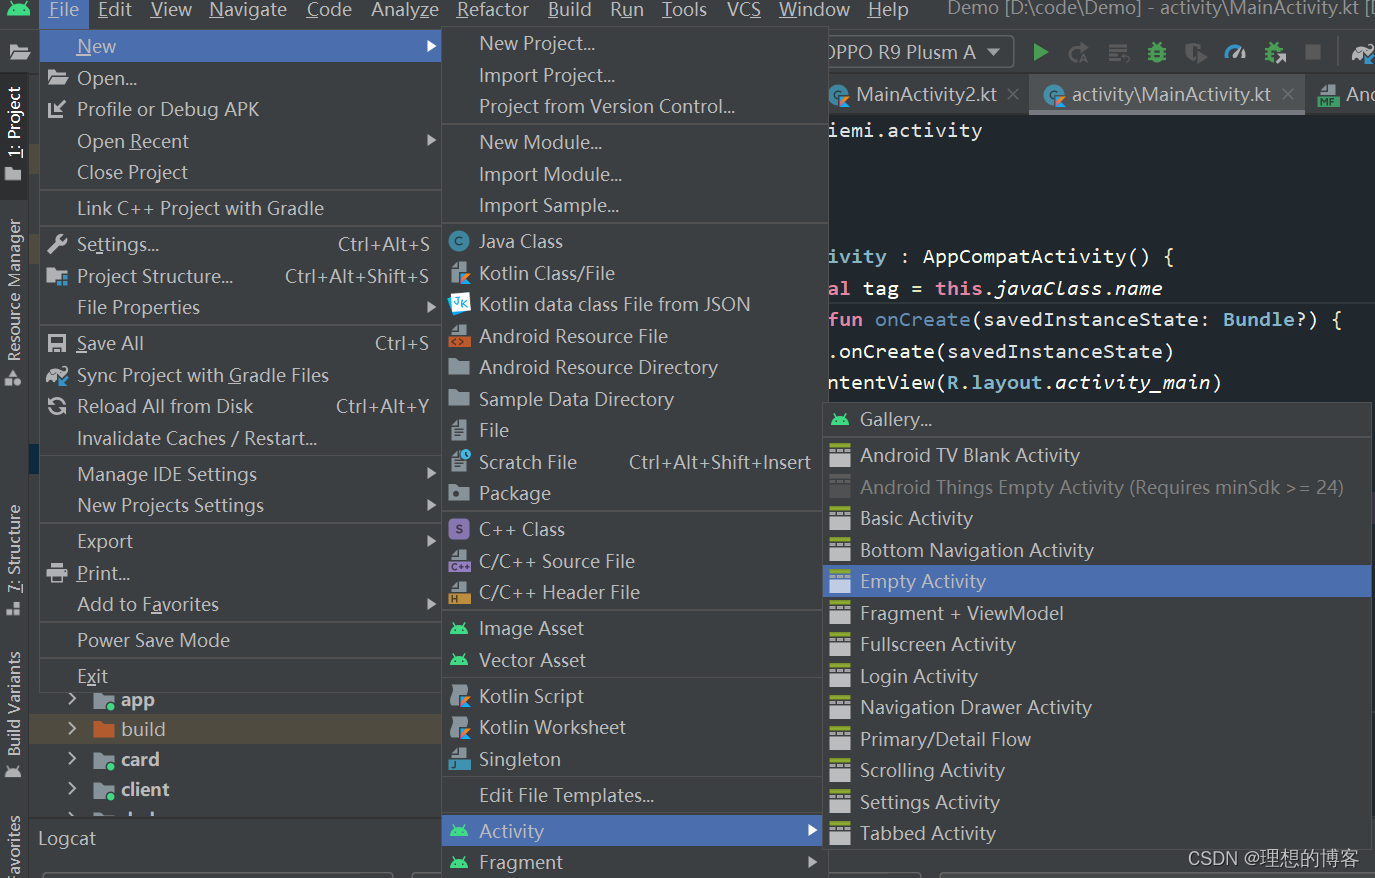
Task: Expand the client module tree node
Action: click(72, 789)
